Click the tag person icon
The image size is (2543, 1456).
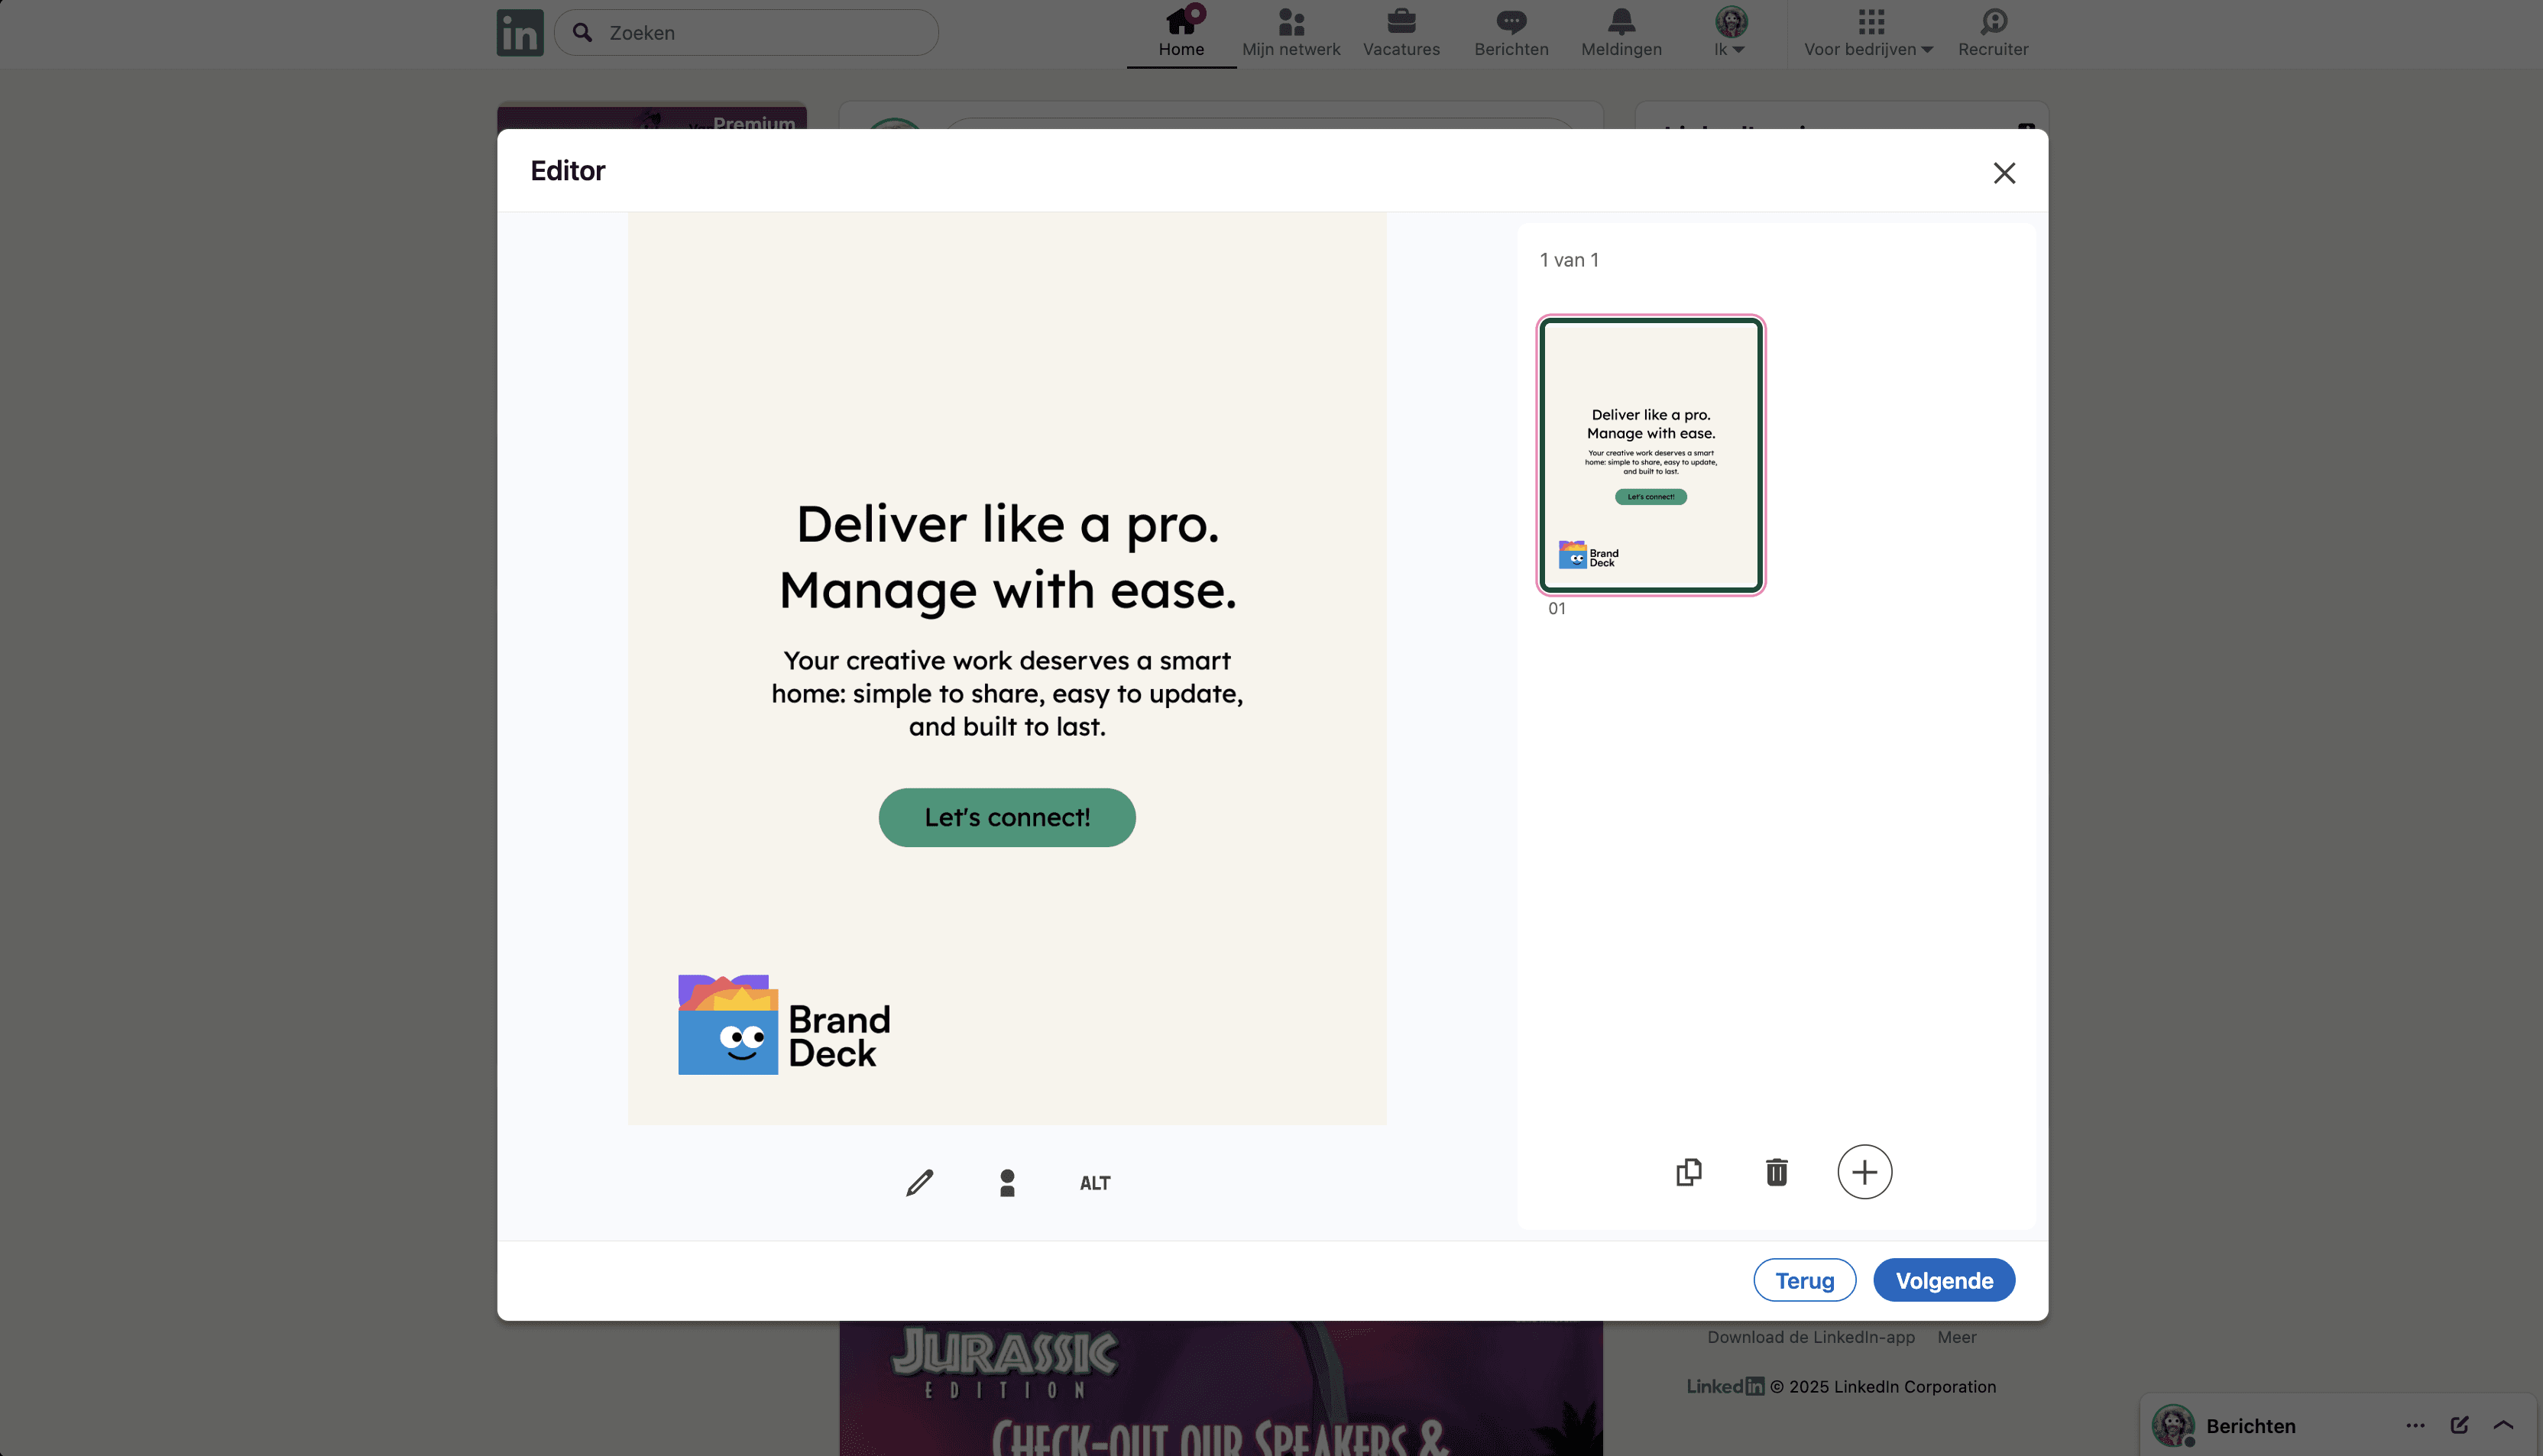pyautogui.click(x=1007, y=1182)
